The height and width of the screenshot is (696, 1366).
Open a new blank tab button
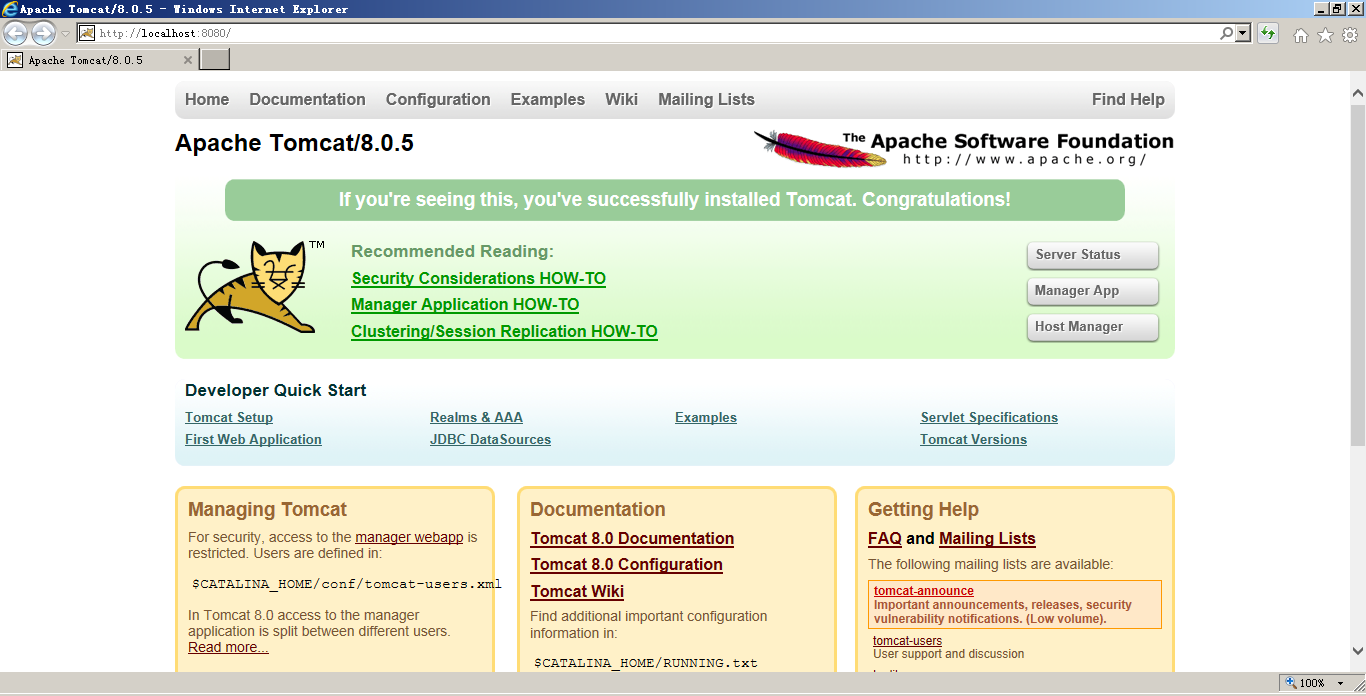[x=215, y=60]
